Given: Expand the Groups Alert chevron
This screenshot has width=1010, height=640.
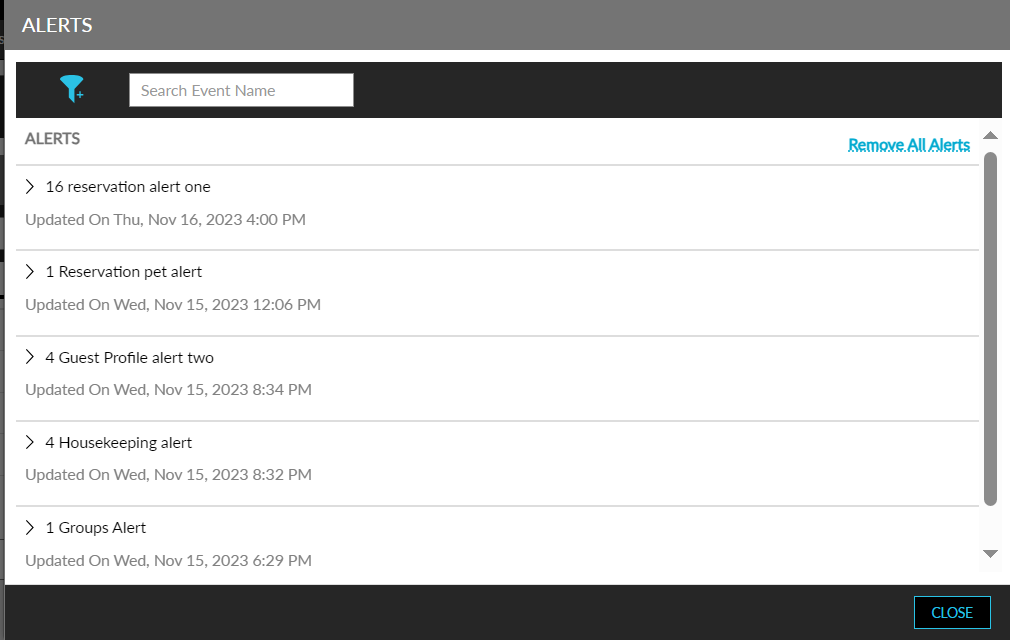Looking at the screenshot, I should tap(30, 528).
